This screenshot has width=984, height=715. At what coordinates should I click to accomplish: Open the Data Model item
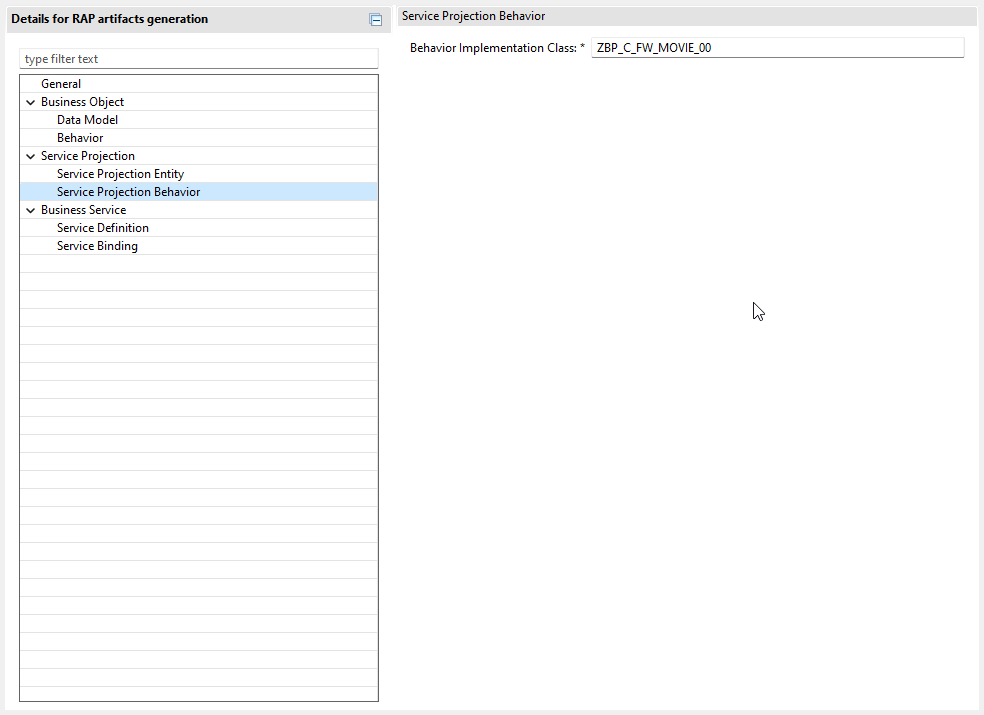pyautogui.click(x=87, y=120)
